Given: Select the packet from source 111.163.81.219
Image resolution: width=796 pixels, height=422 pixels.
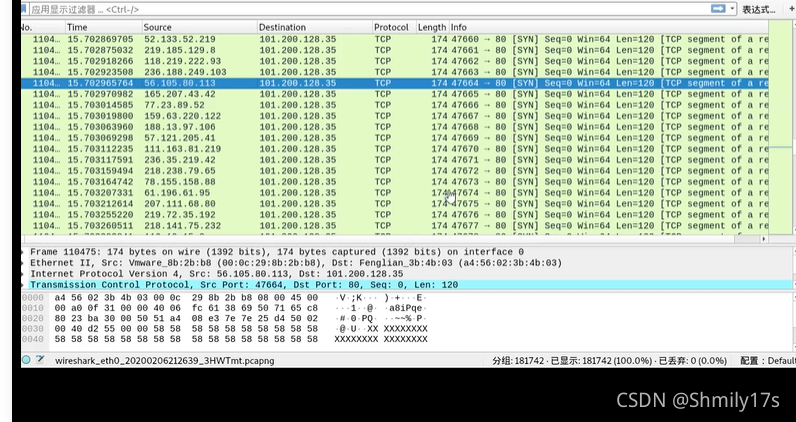Looking at the screenshot, I should 394,149.
